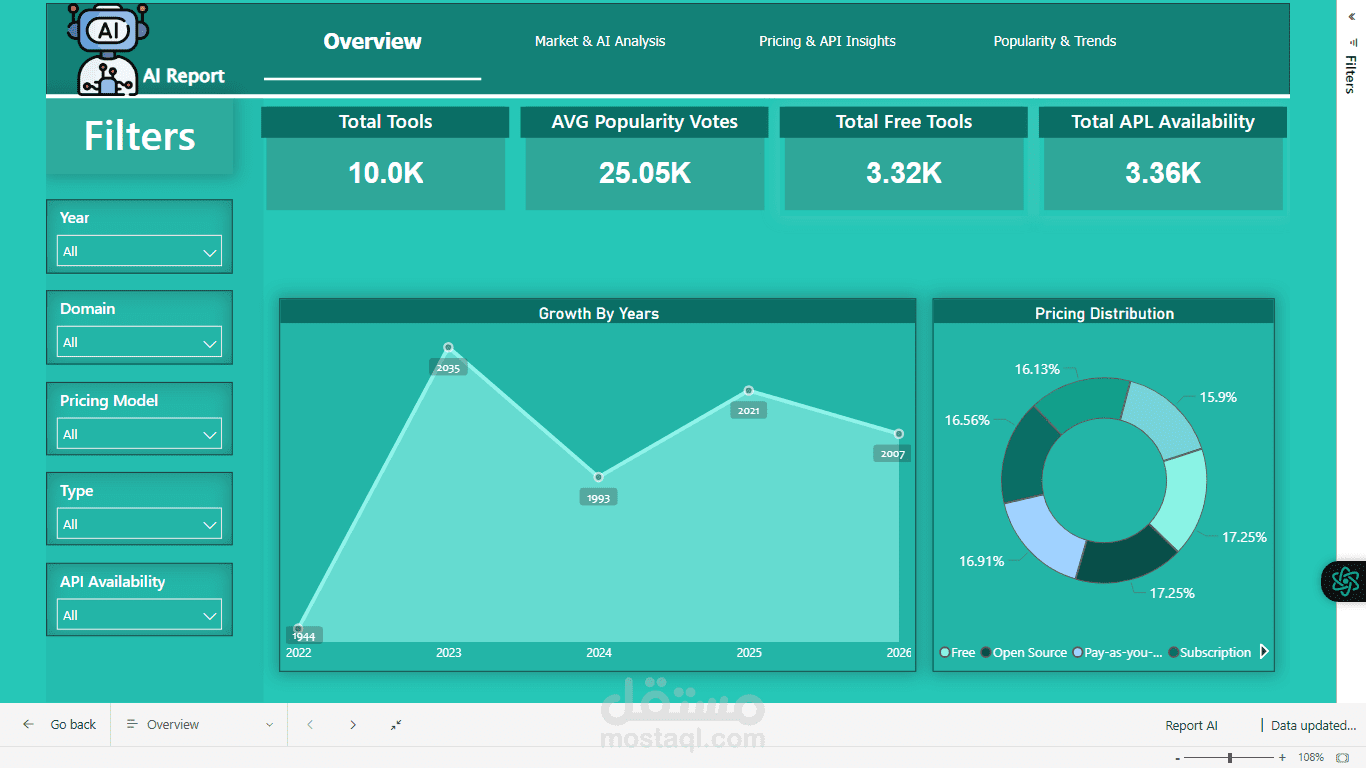Click the back arrow next to Go back
The height and width of the screenshot is (768, 1366).
tap(27, 724)
